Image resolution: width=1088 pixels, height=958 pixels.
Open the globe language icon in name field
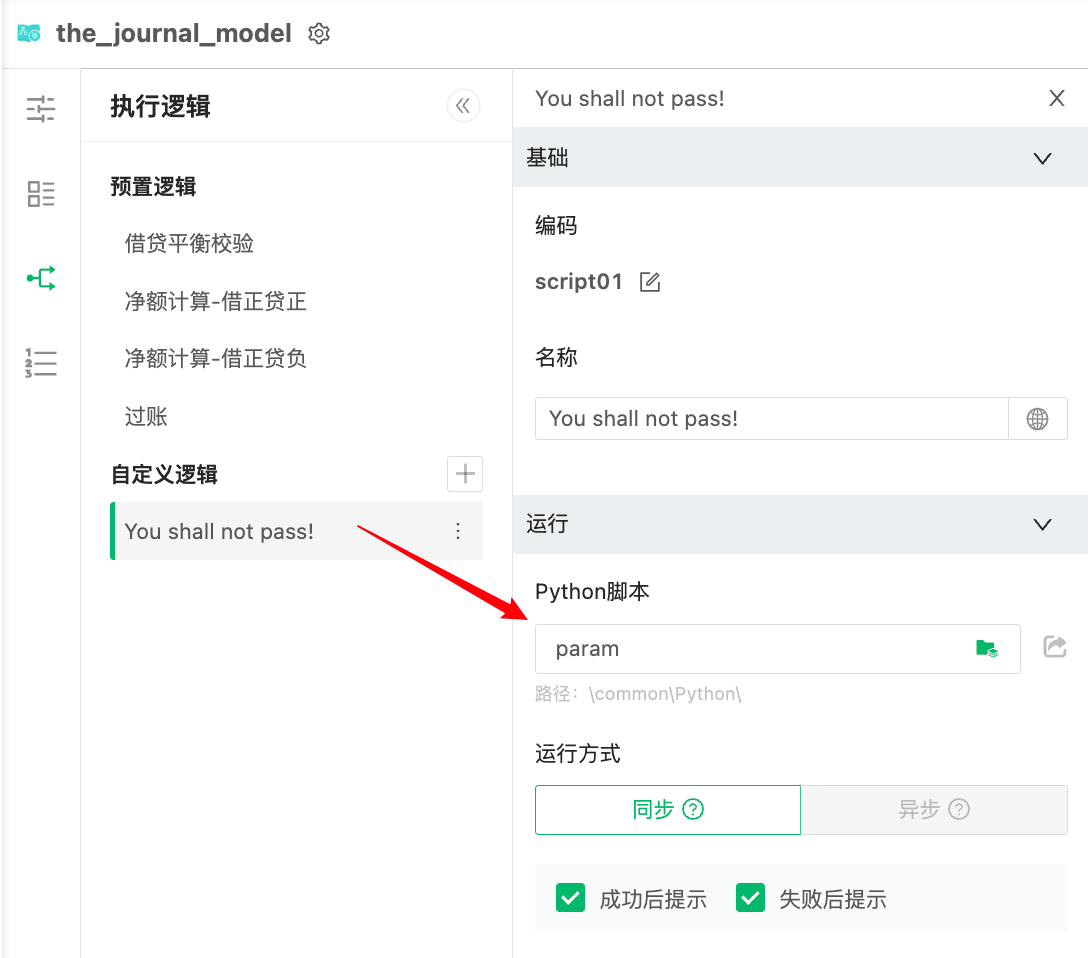coord(1037,419)
